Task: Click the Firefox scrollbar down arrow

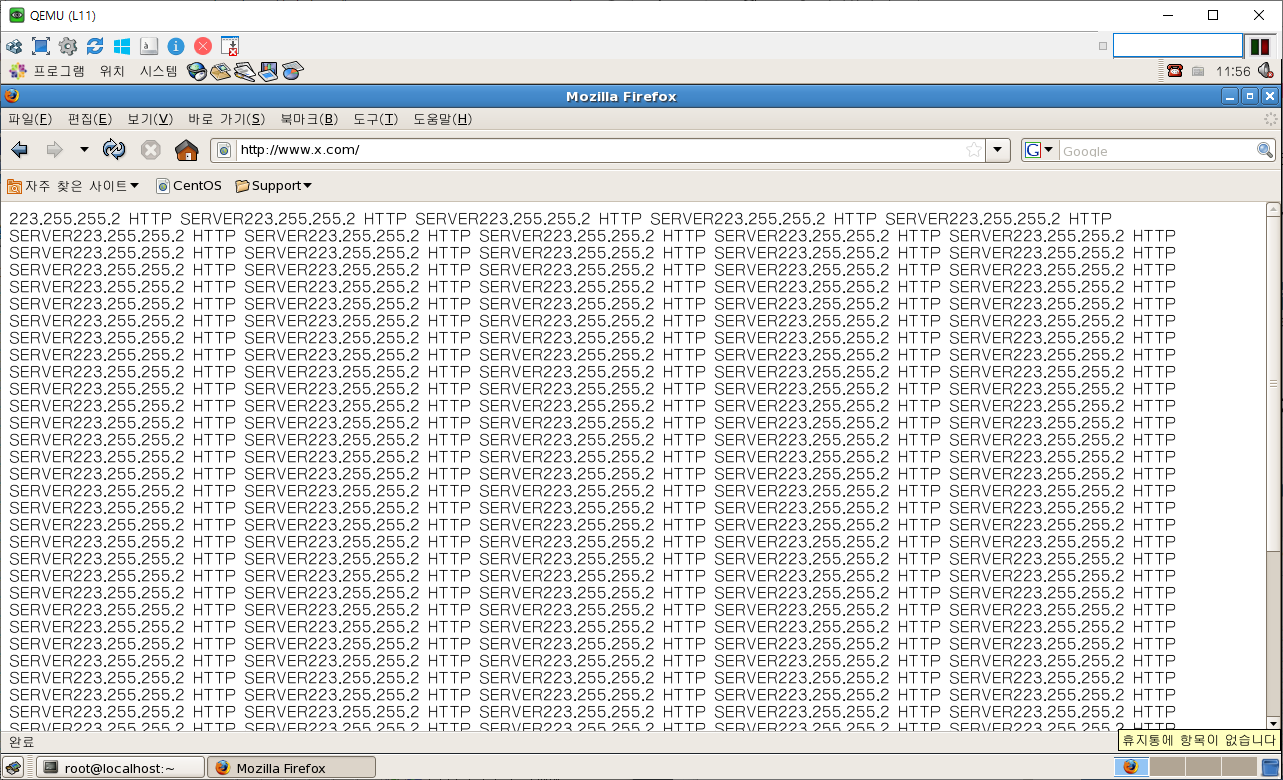Action: click(x=1273, y=723)
